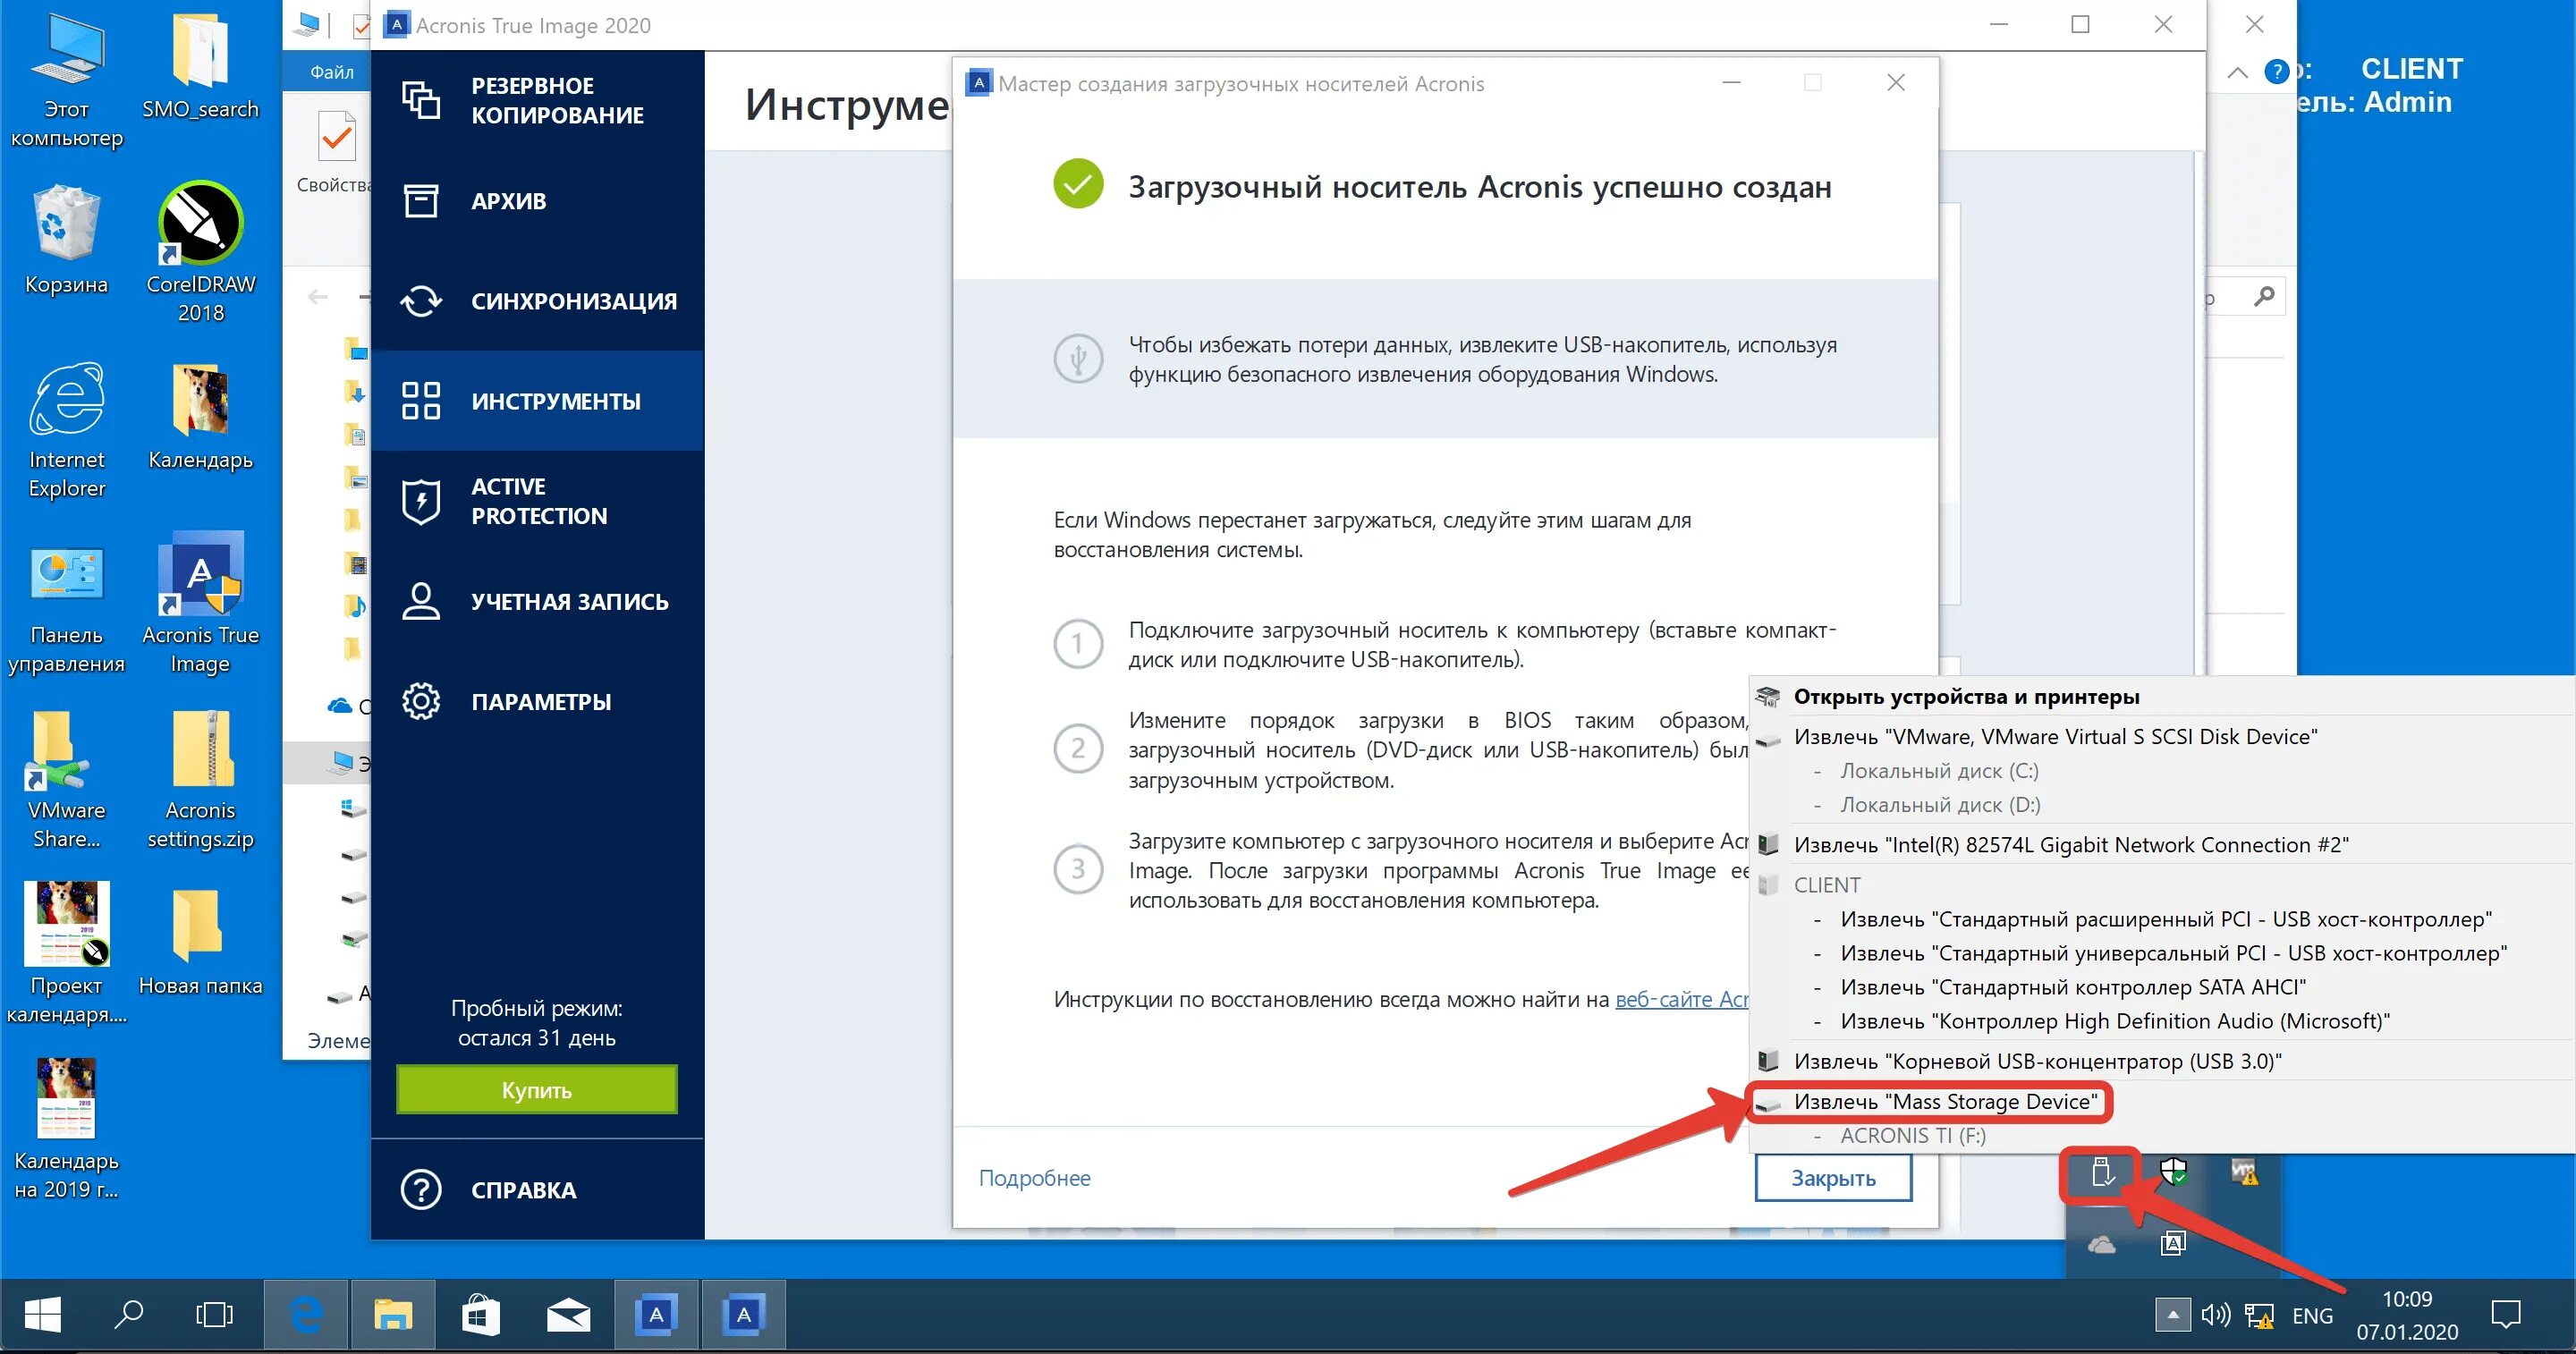Click the Tools grid icon in sidebar

(x=421, y=400)
